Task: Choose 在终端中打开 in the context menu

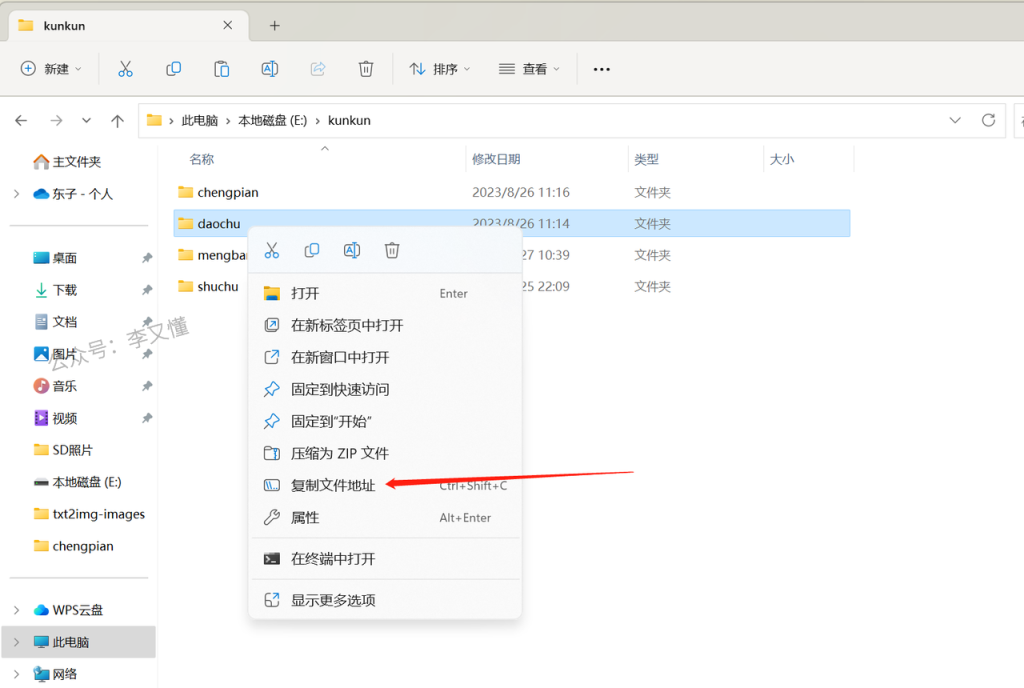Action: click(333, 559)
